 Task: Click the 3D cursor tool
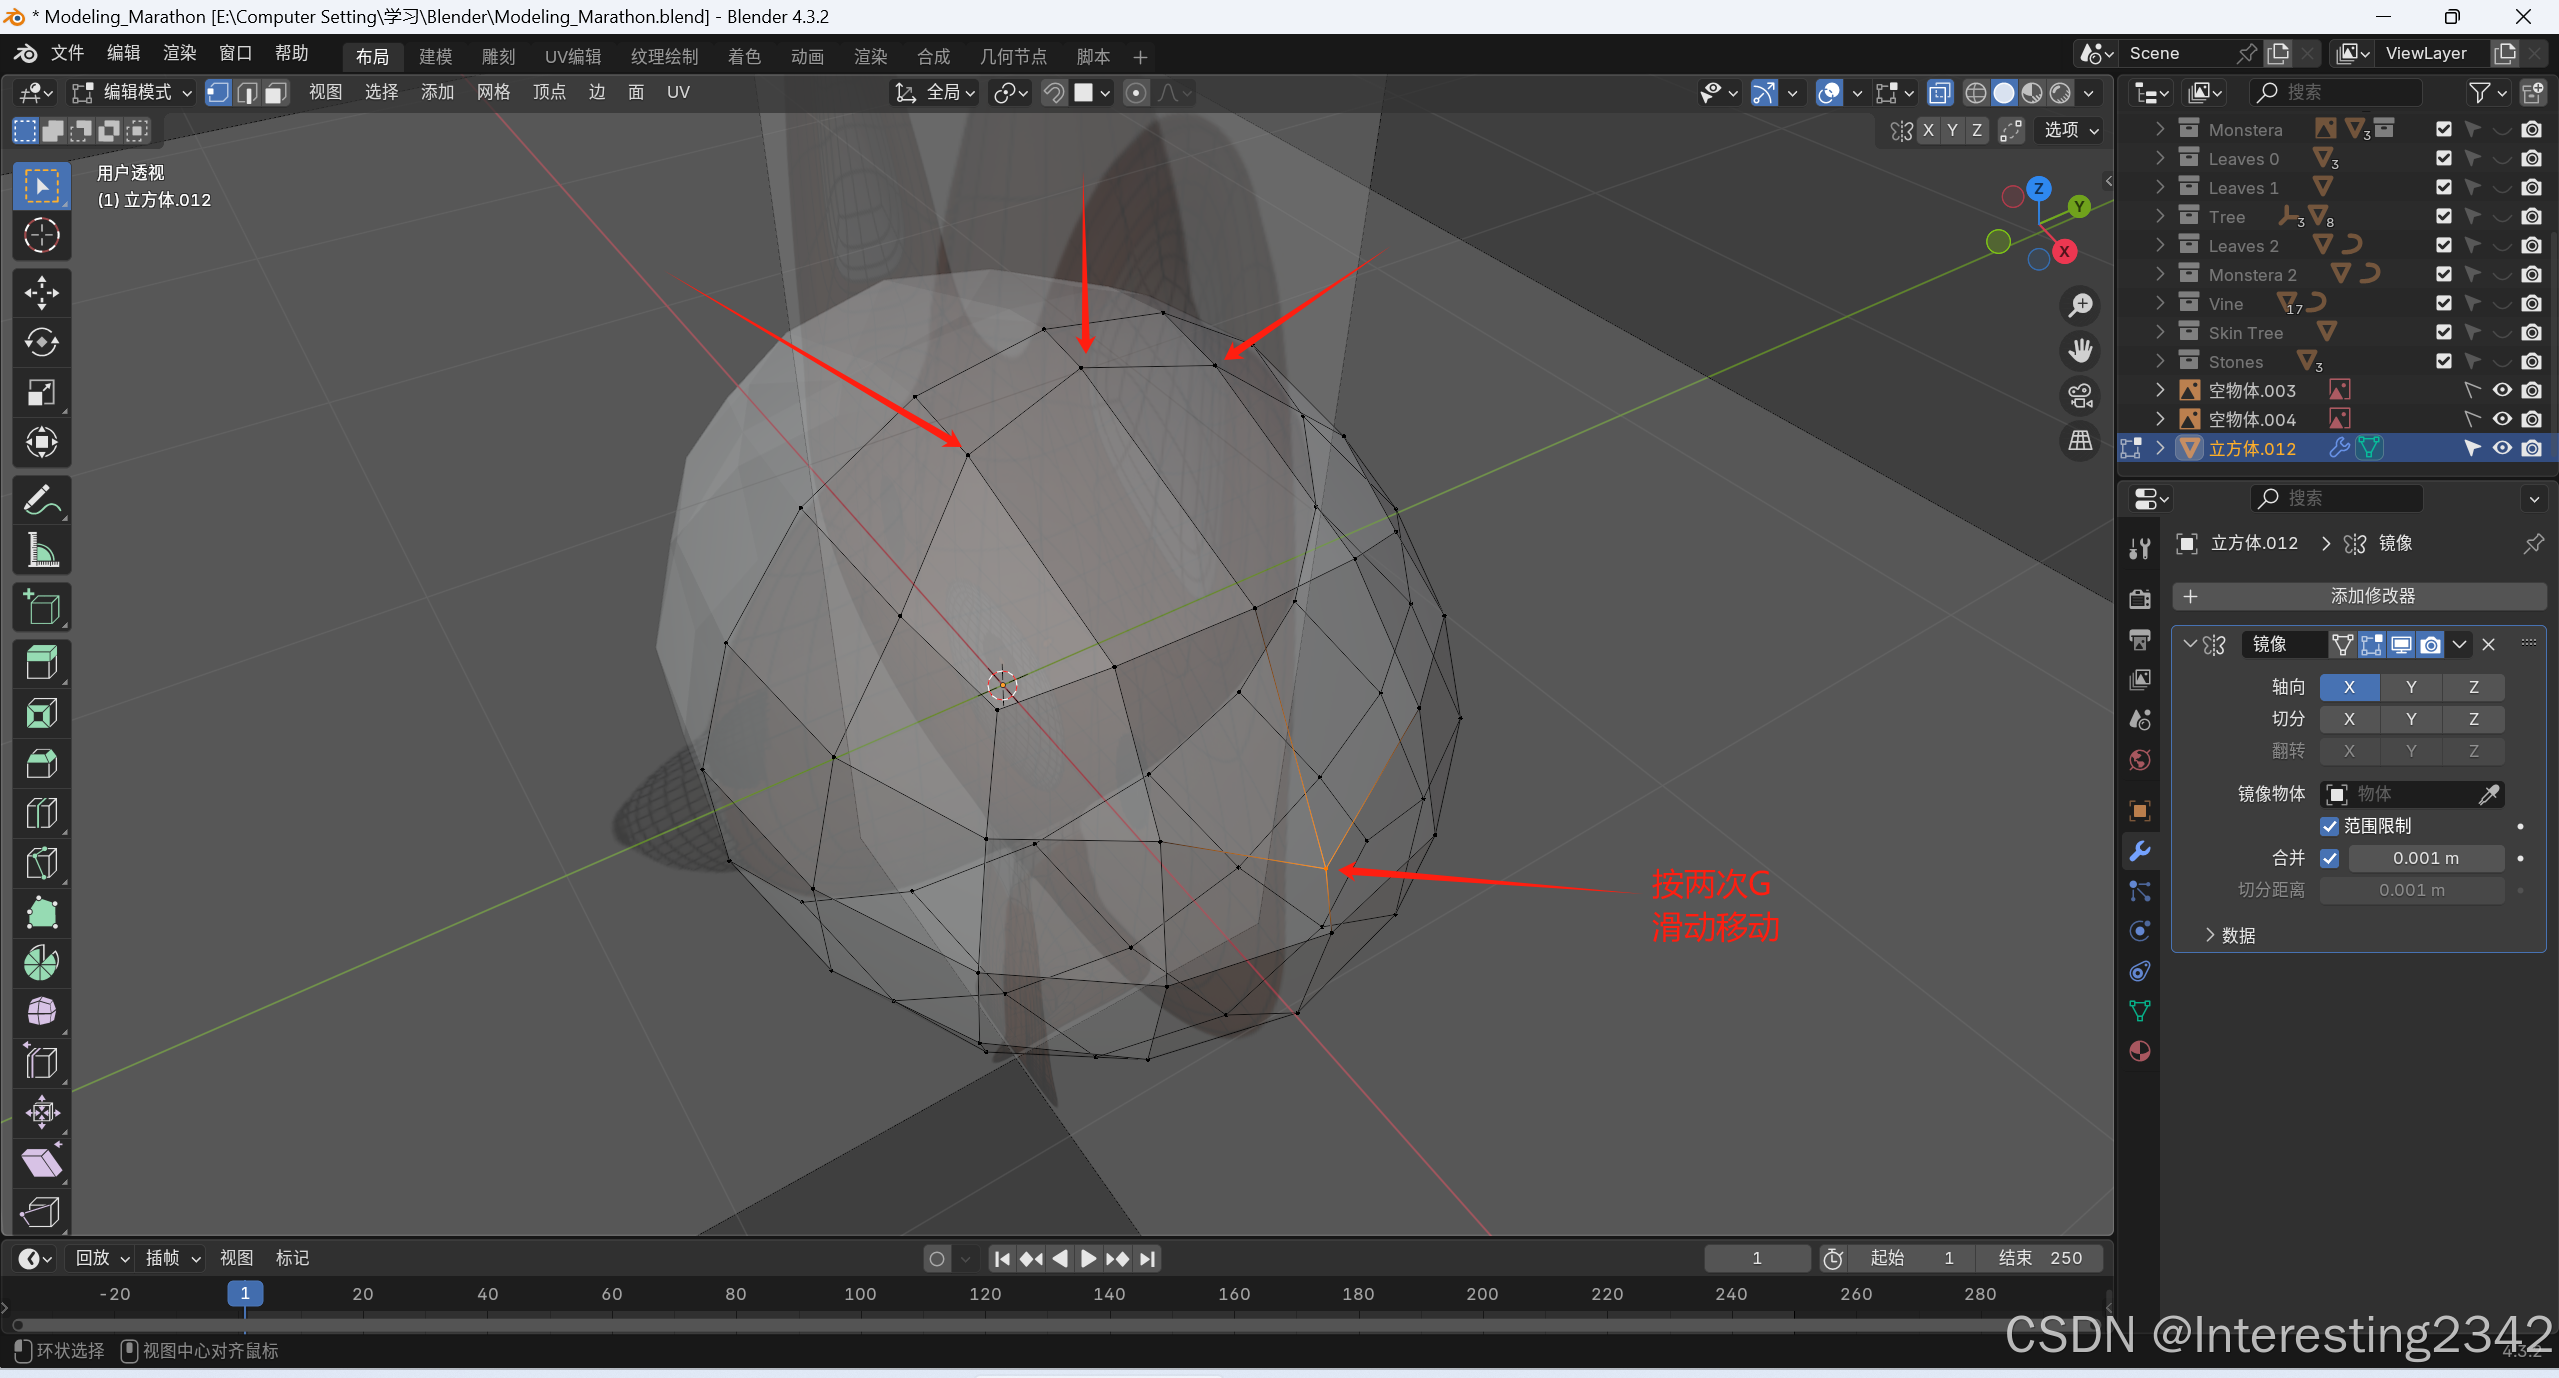pyautogui.click(x=41, y=236)
